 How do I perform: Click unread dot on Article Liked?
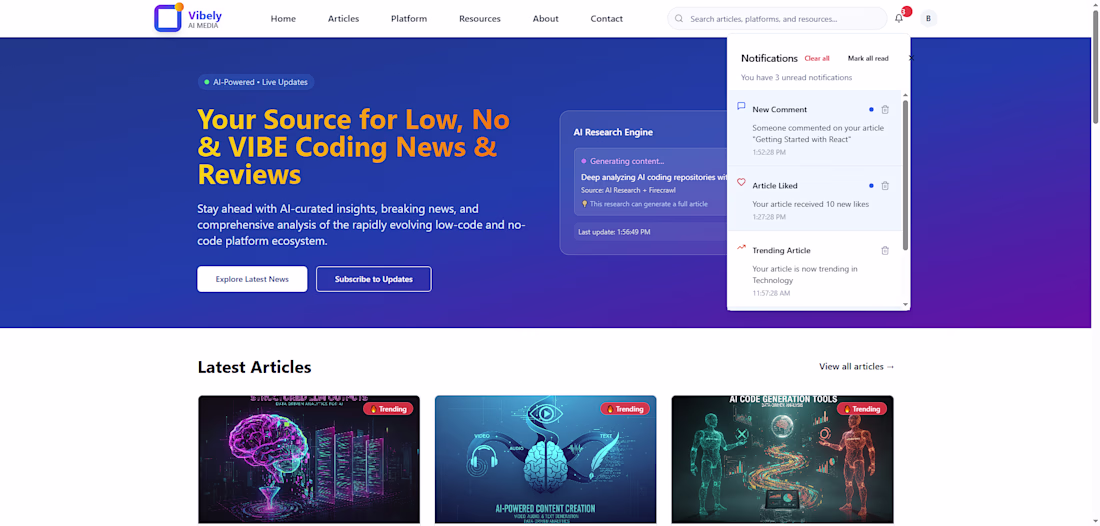[x=871, y=186]
